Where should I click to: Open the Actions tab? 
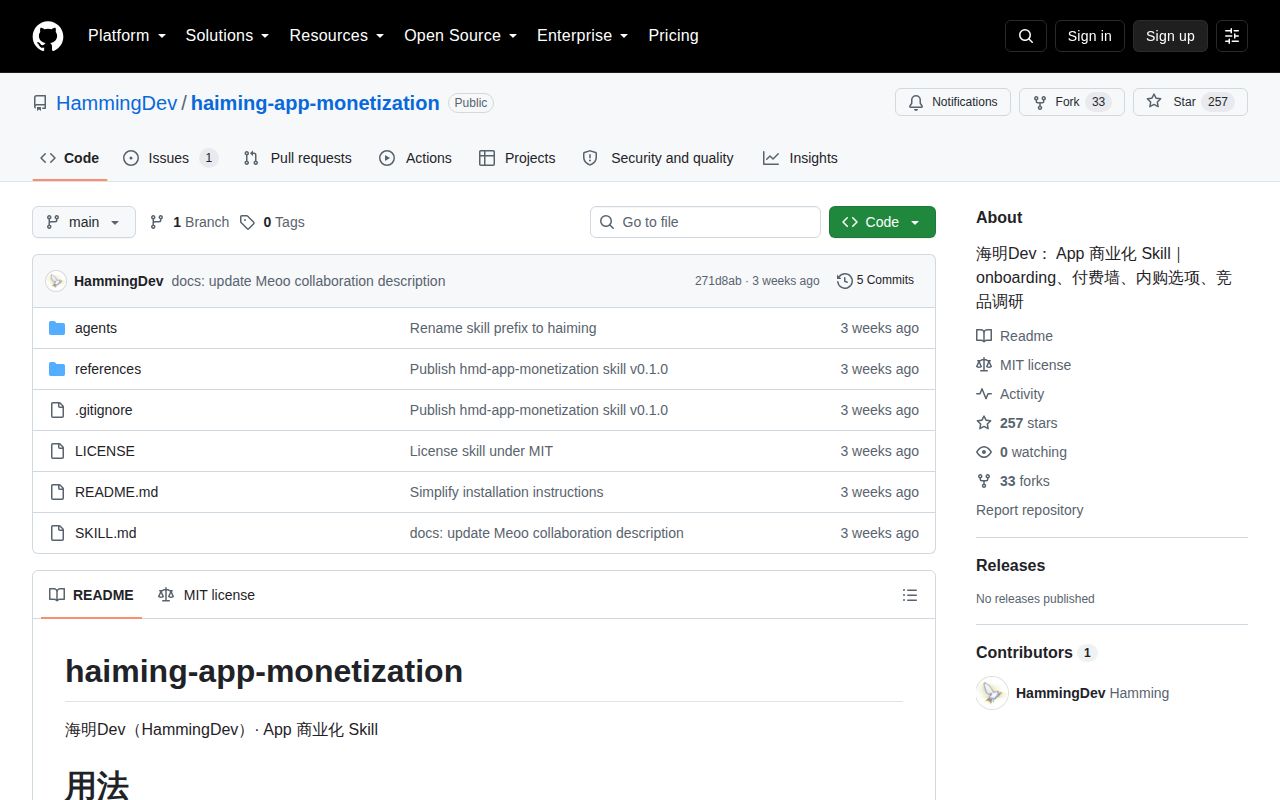point(416,158)
